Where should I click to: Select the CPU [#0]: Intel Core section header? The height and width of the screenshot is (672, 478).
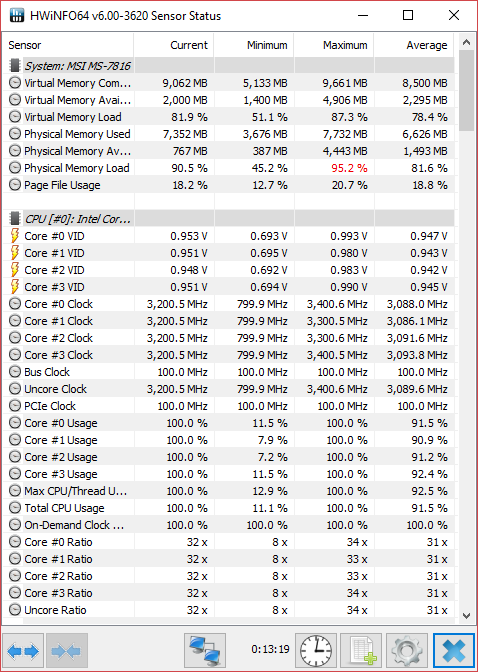[228, 219]
